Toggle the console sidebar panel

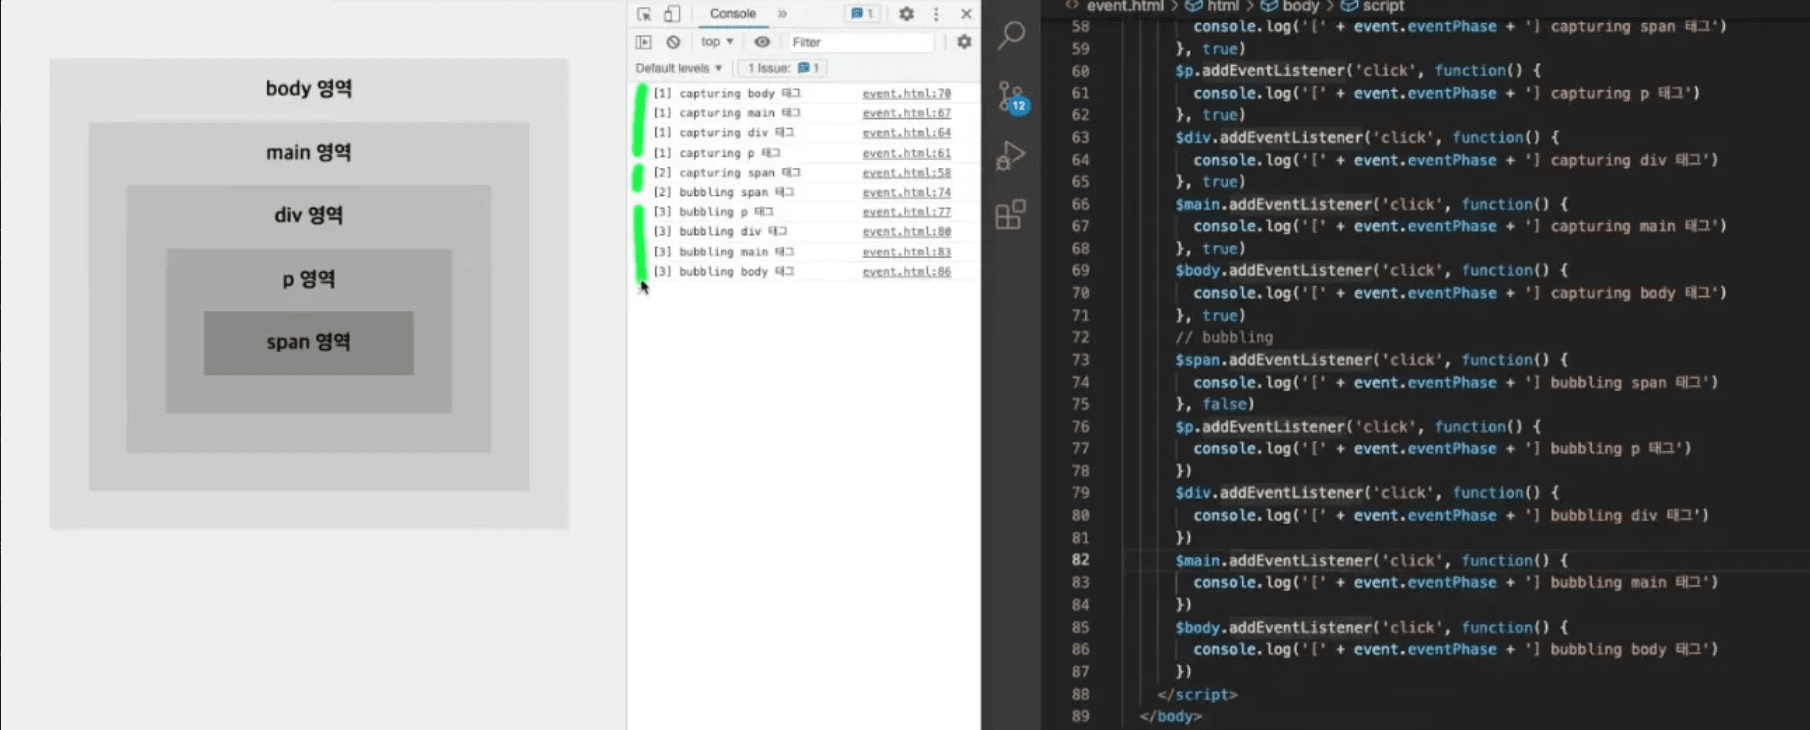(x=644, y=42)
